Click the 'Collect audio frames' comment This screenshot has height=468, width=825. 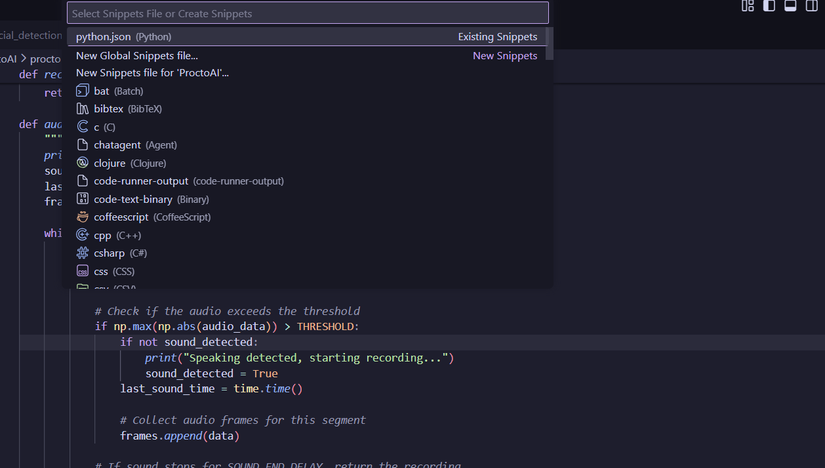click(x=243, y=420)
